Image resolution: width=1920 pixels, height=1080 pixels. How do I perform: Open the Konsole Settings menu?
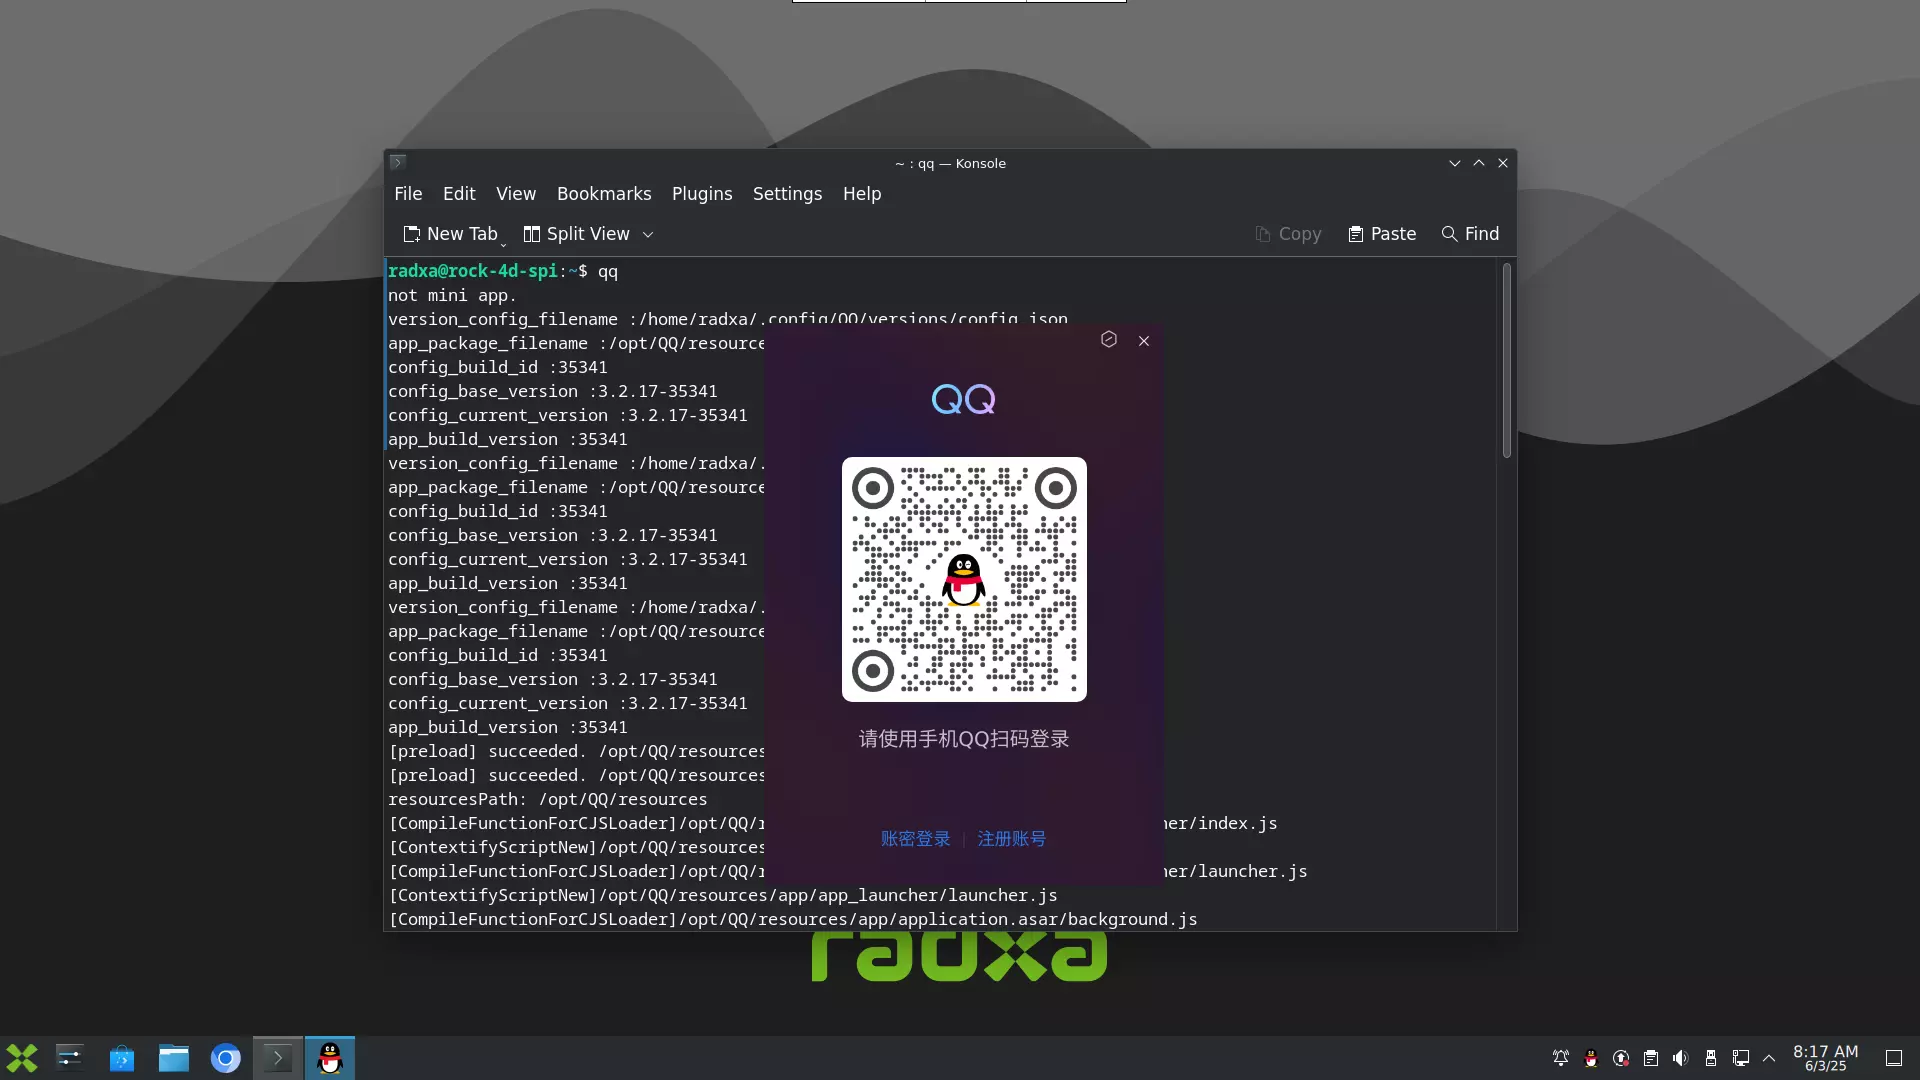[787, 194]
